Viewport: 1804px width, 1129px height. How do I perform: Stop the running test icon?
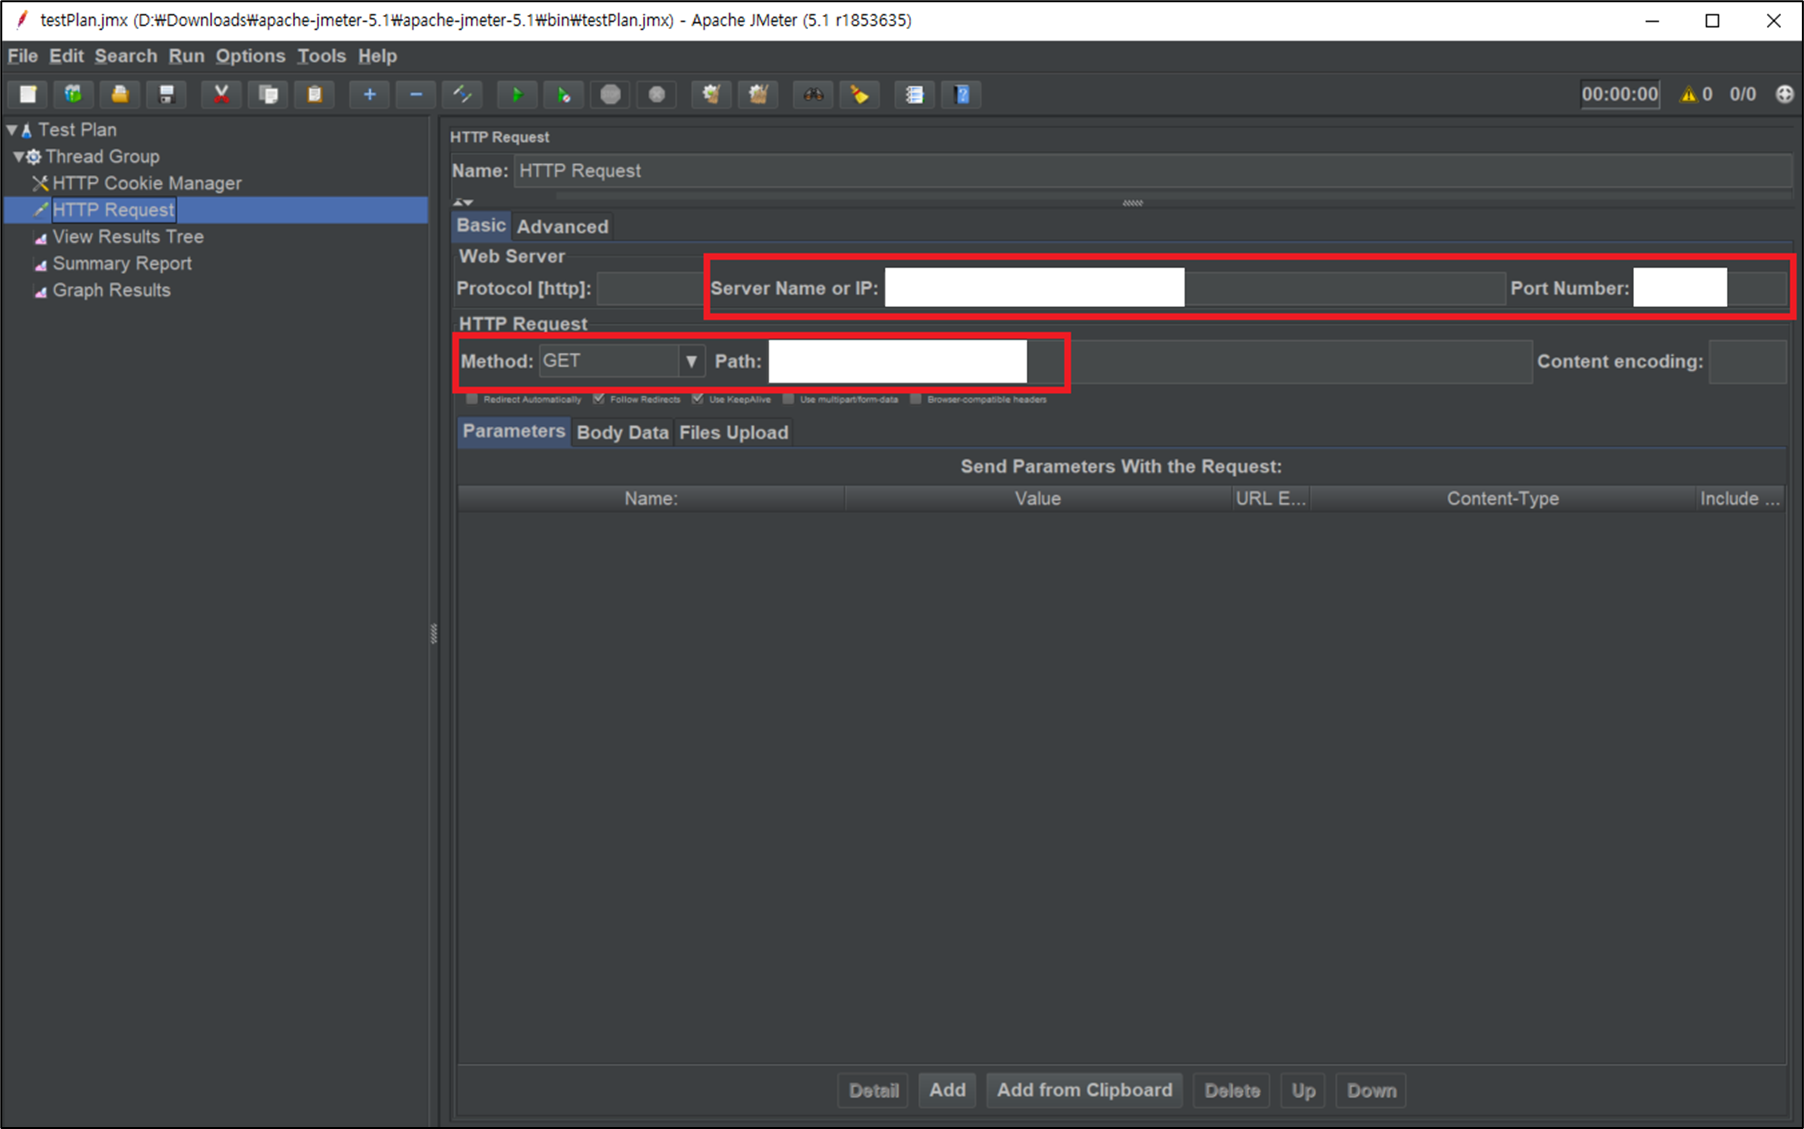coord(610,94)
